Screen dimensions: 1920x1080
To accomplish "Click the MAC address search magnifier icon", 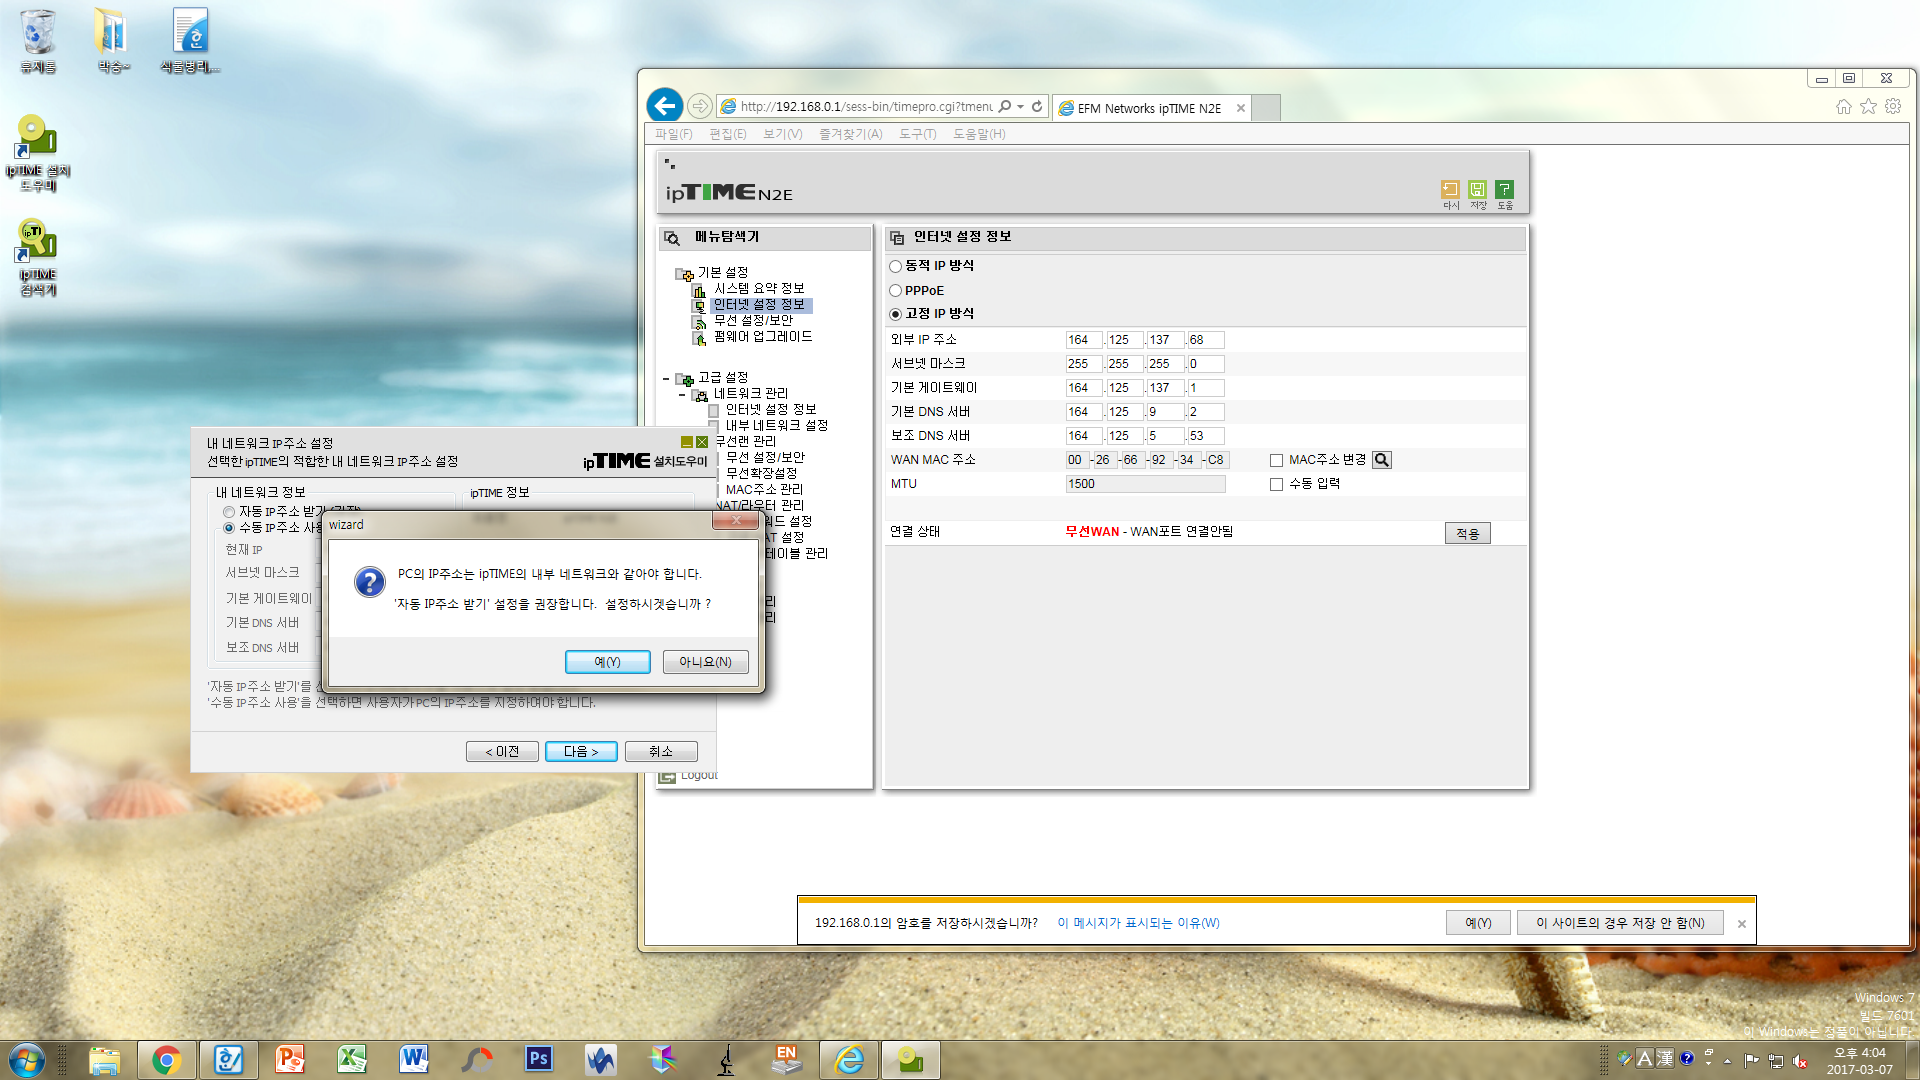I will pos(1382,460).
